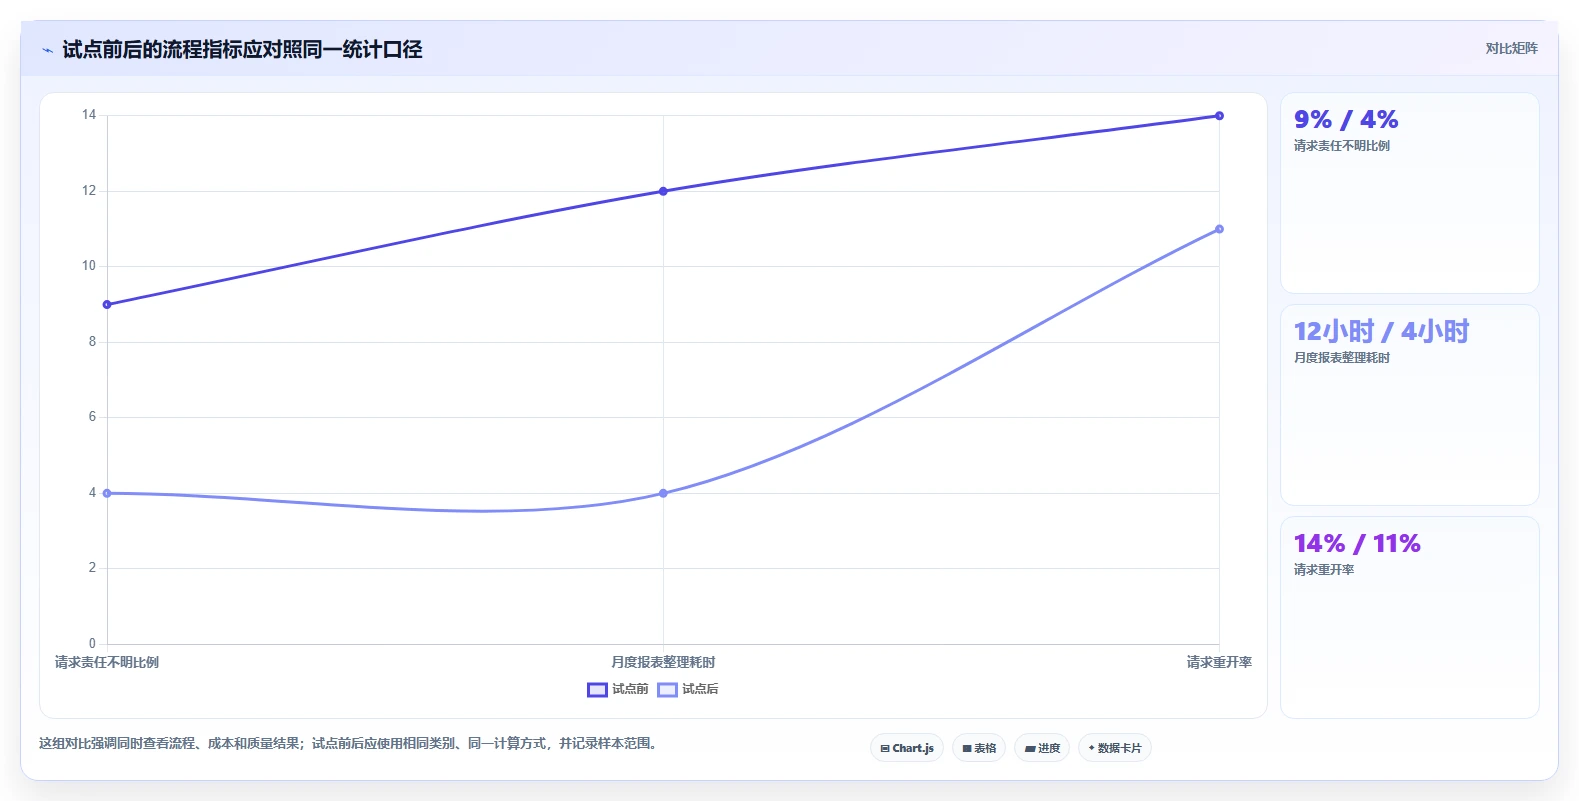This screenshot has width=1579, height=801.
Task: Click the 14% / 11% card value
Action: pos(1357,544)
